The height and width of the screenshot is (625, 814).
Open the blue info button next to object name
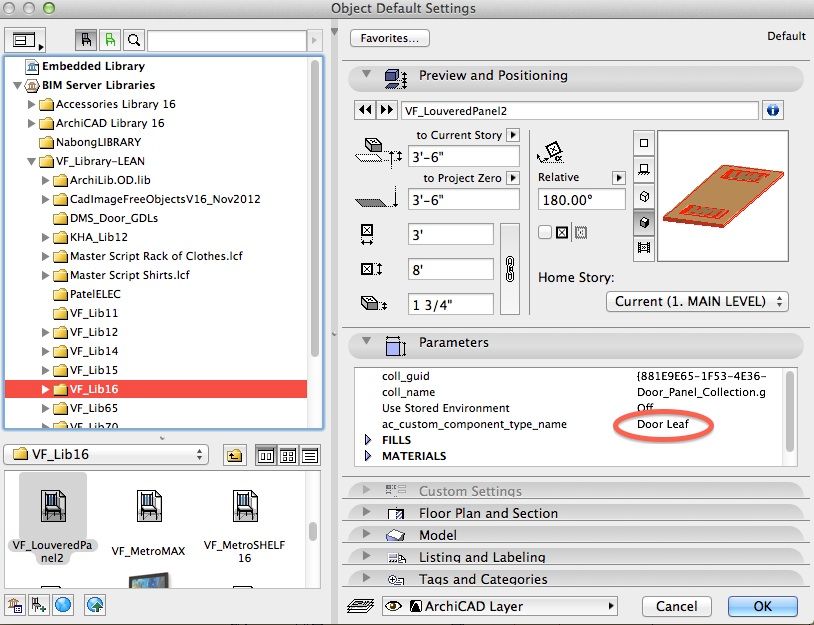click(772, 110)
